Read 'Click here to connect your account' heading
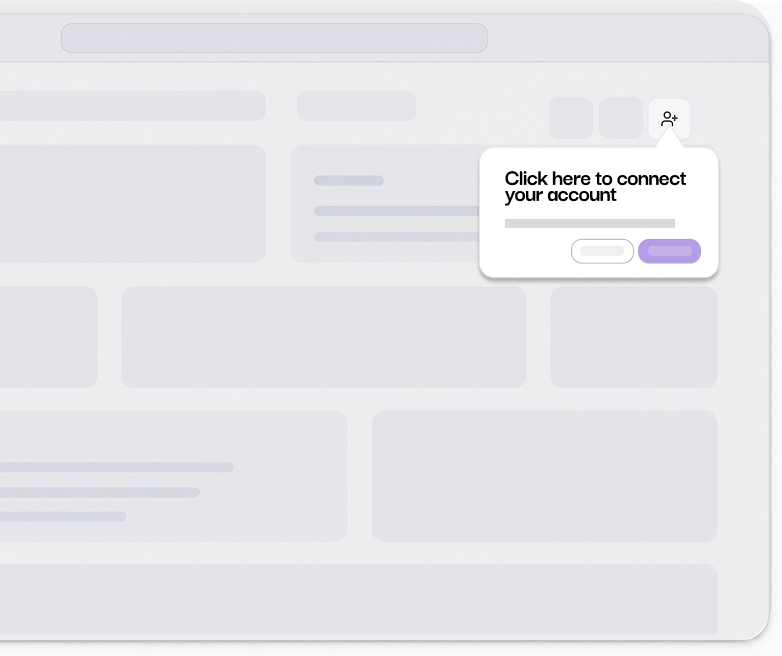This screenshot has height=656, width=782. (x=595, y=187)
